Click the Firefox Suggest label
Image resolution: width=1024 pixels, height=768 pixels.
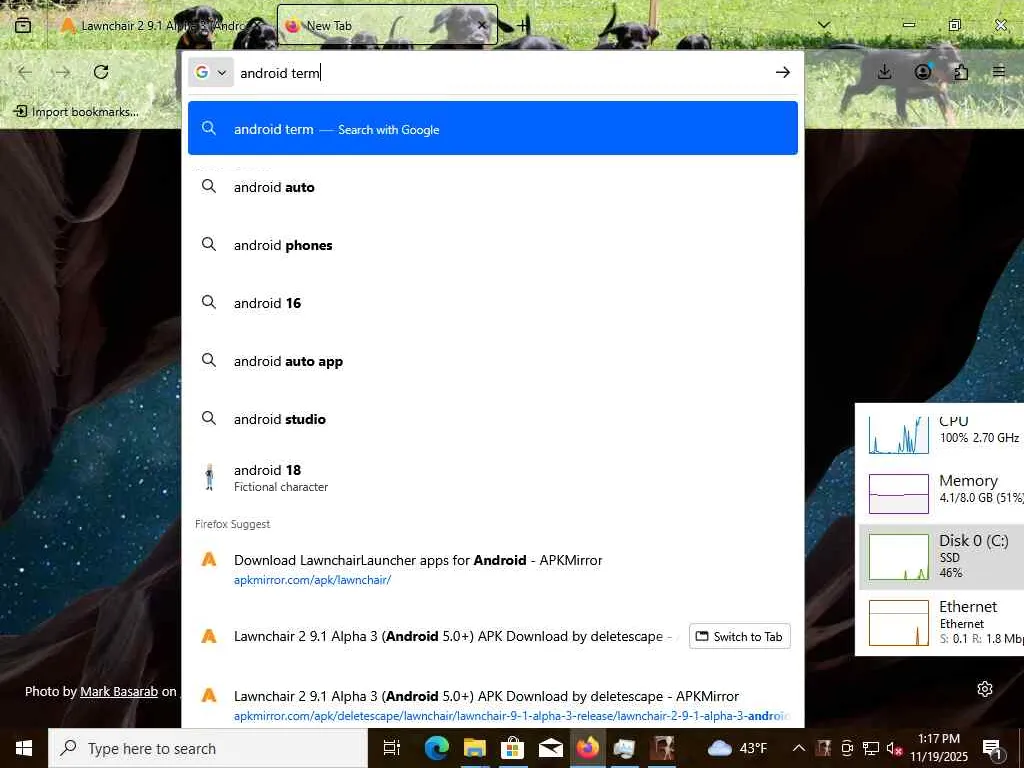[x=232, y=524]
